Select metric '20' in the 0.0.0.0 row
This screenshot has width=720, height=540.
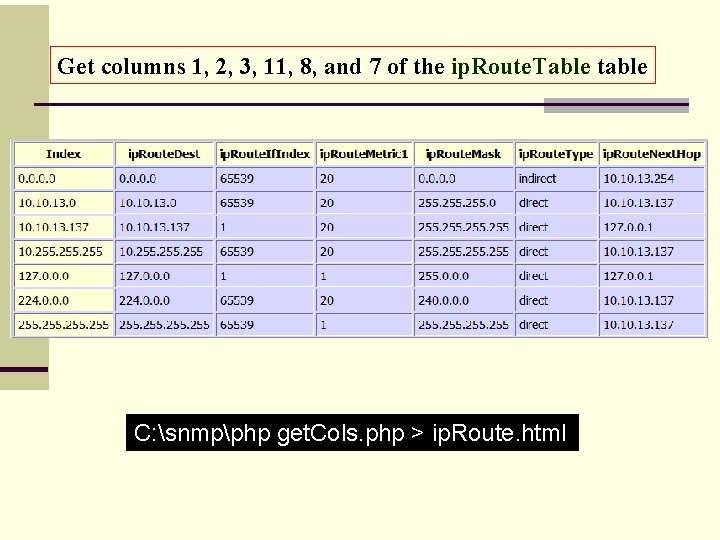[x=364, y=179]
